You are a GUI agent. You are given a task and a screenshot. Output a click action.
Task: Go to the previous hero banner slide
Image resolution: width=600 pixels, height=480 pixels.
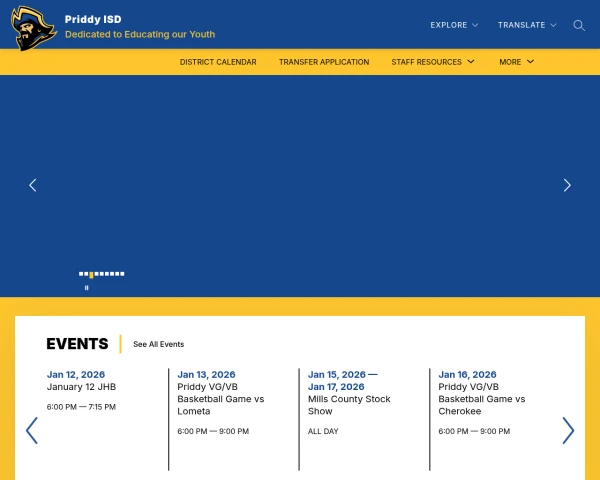click(x=33, y=185)
